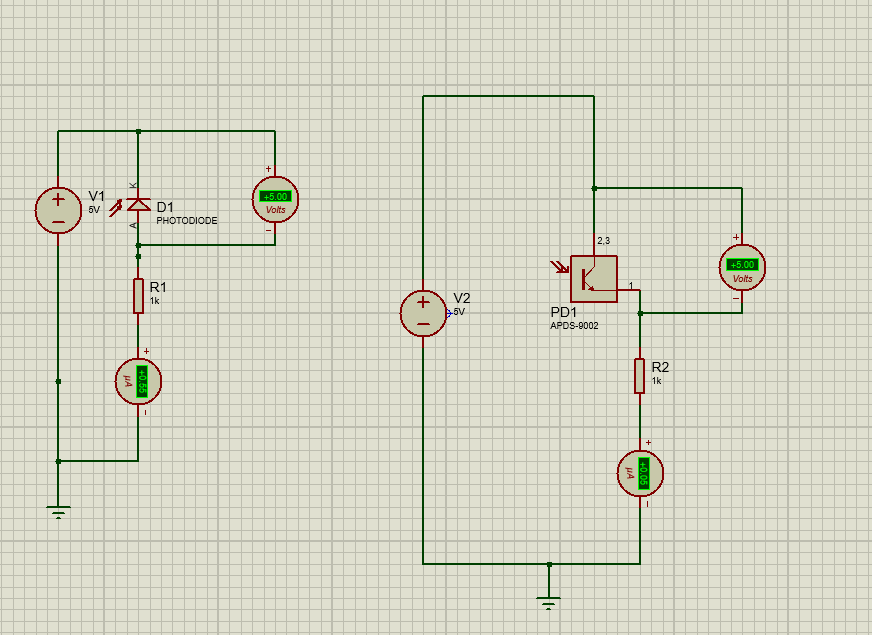Click the V2 label text
Screen dimensions: 872x635
(462, 298)
